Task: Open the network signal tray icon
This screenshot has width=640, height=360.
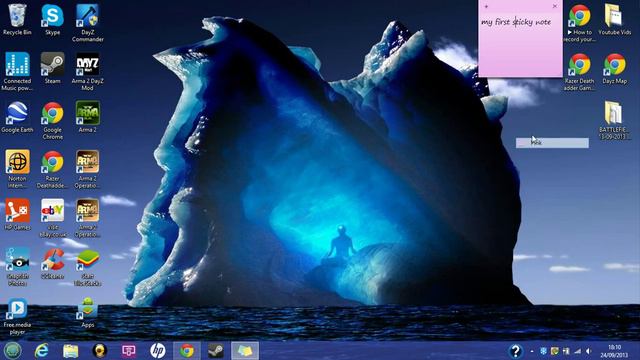Action: pos(577,351)
